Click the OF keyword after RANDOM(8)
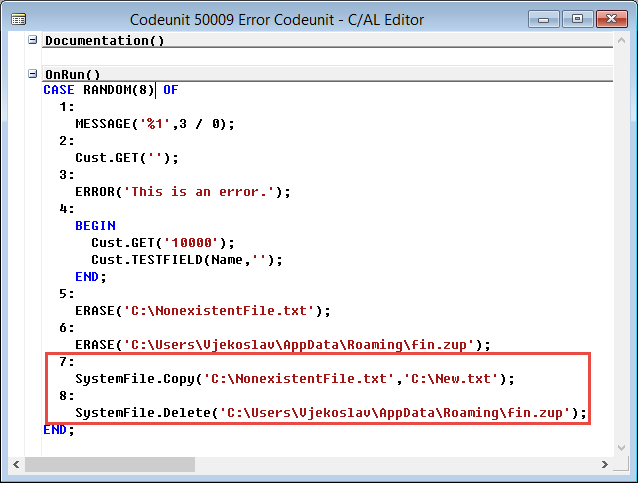The image size is (638, 483). pos(170,90)
